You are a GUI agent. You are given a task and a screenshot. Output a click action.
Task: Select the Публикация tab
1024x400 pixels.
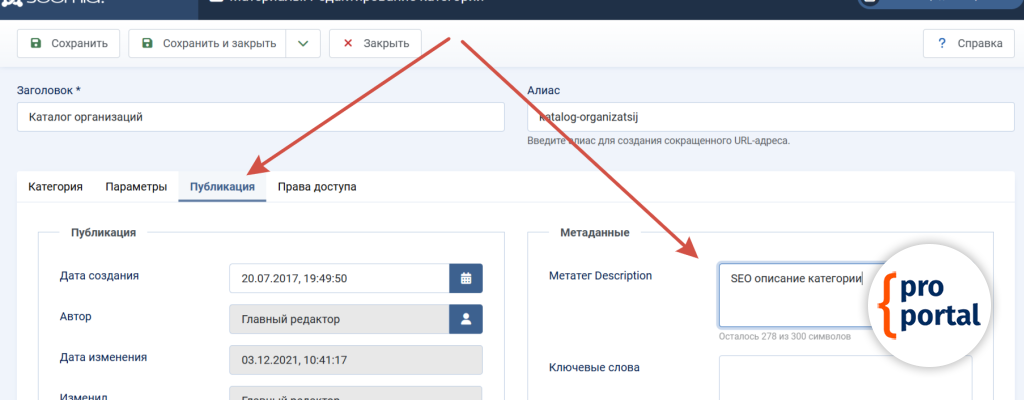point(222,187)
